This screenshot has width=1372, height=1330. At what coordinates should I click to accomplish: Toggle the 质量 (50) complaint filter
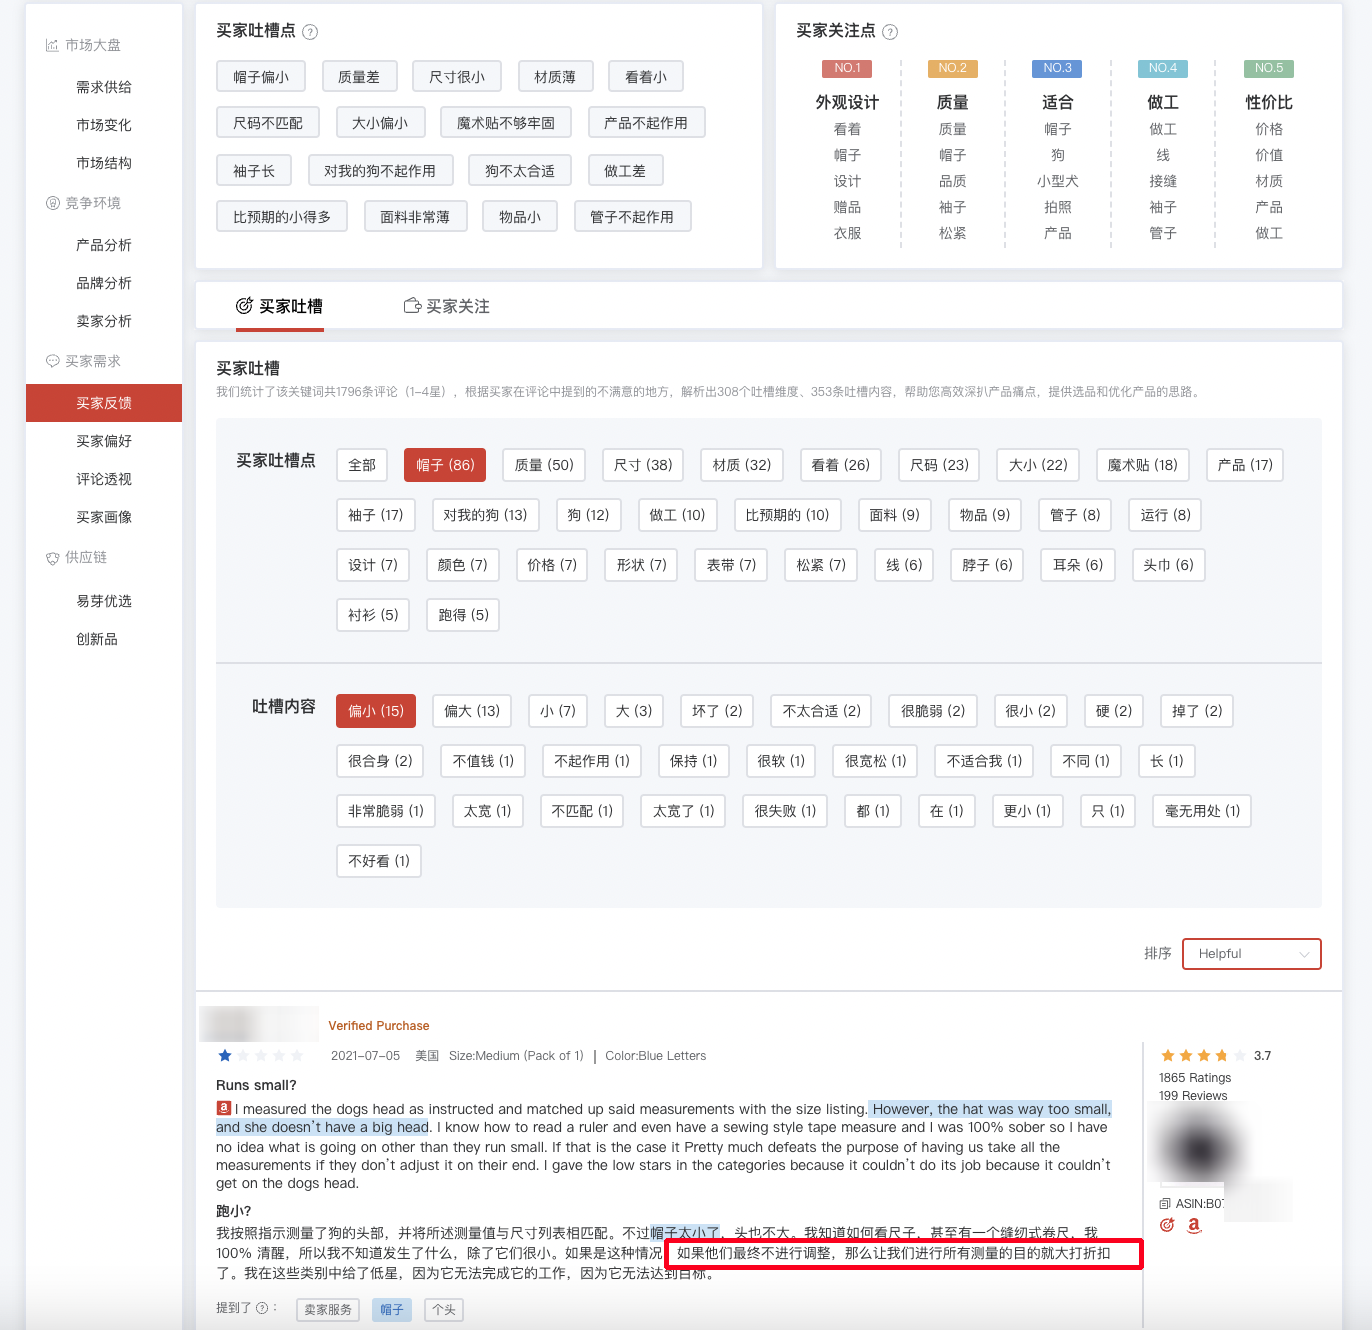[543, 464]
